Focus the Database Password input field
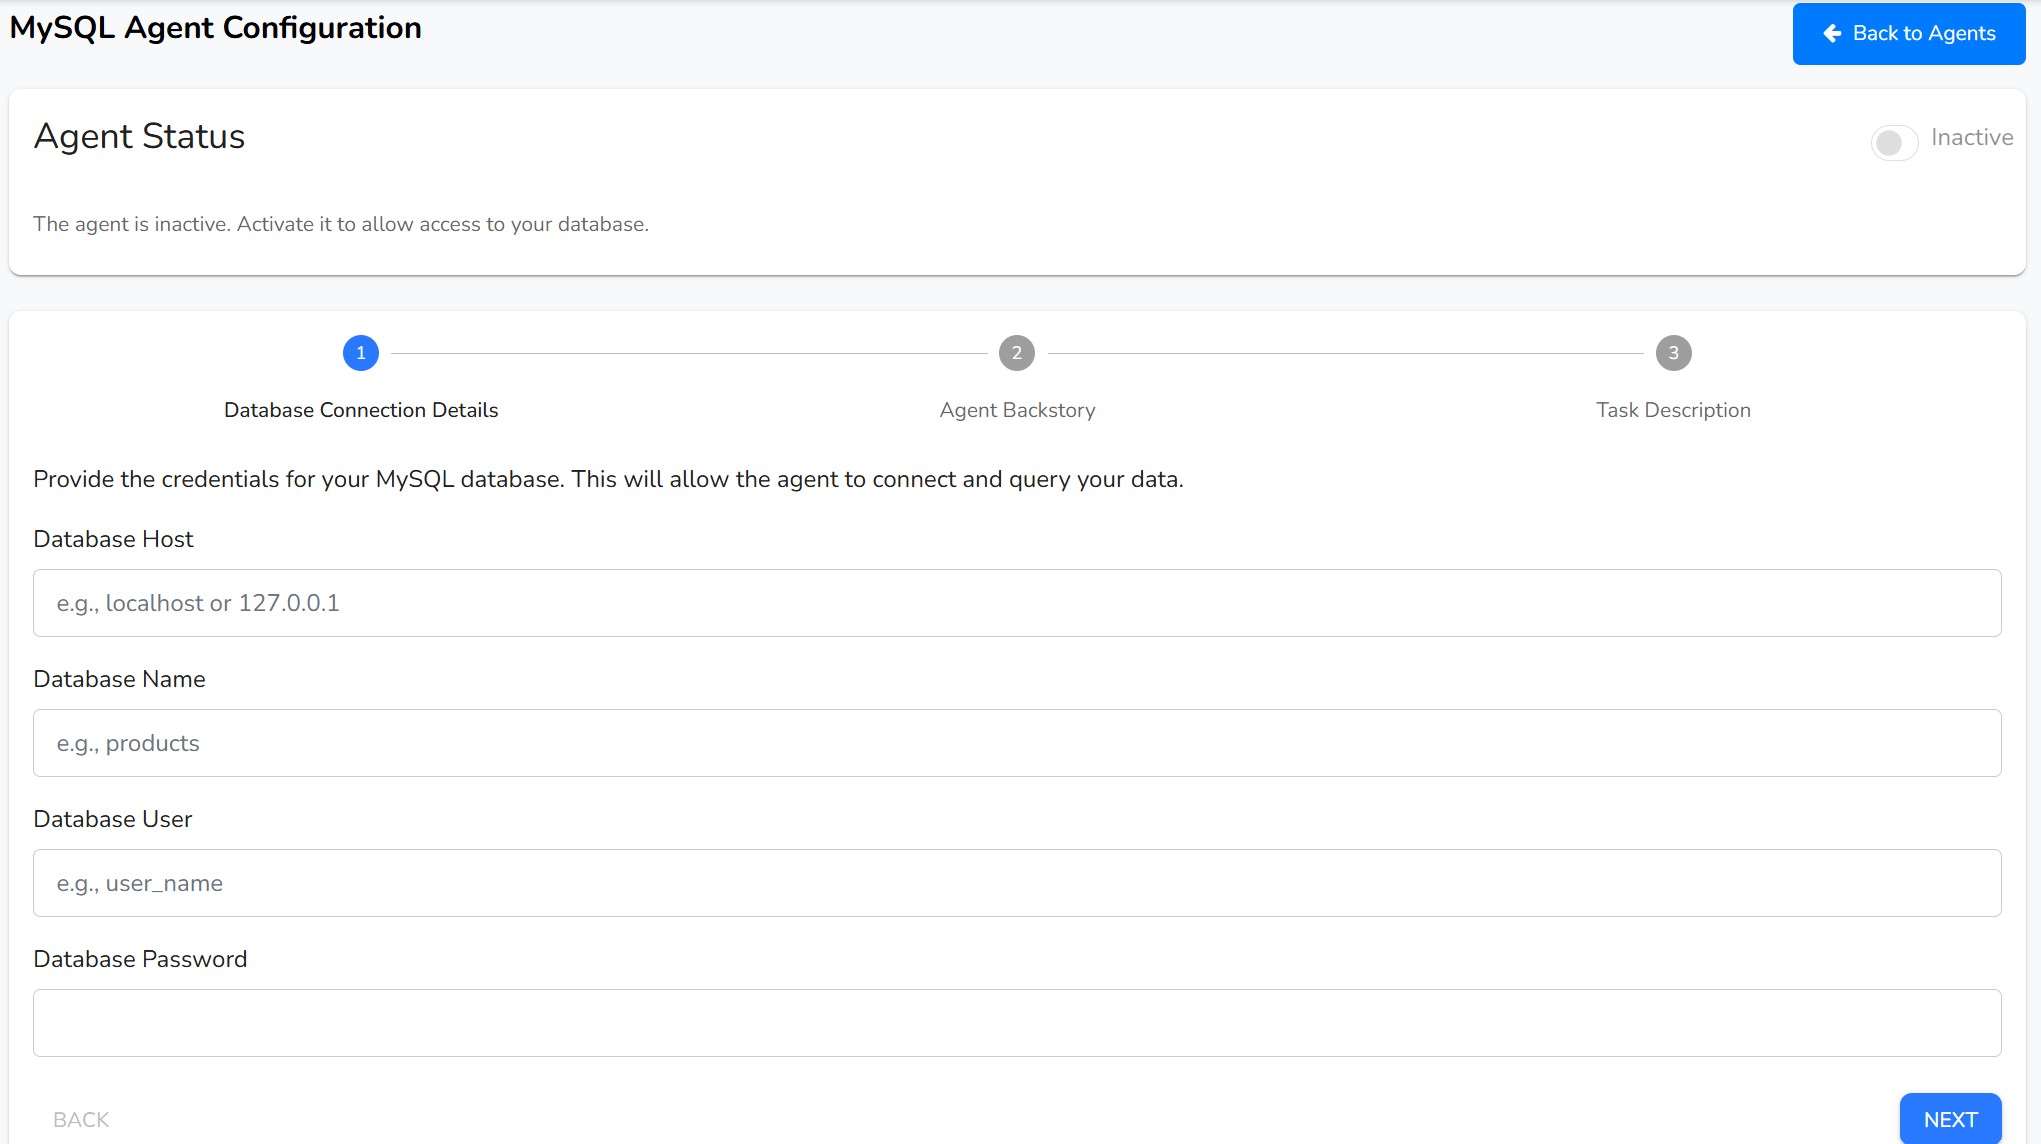2041x1144 pixels. click(x=1016, y=1023)
